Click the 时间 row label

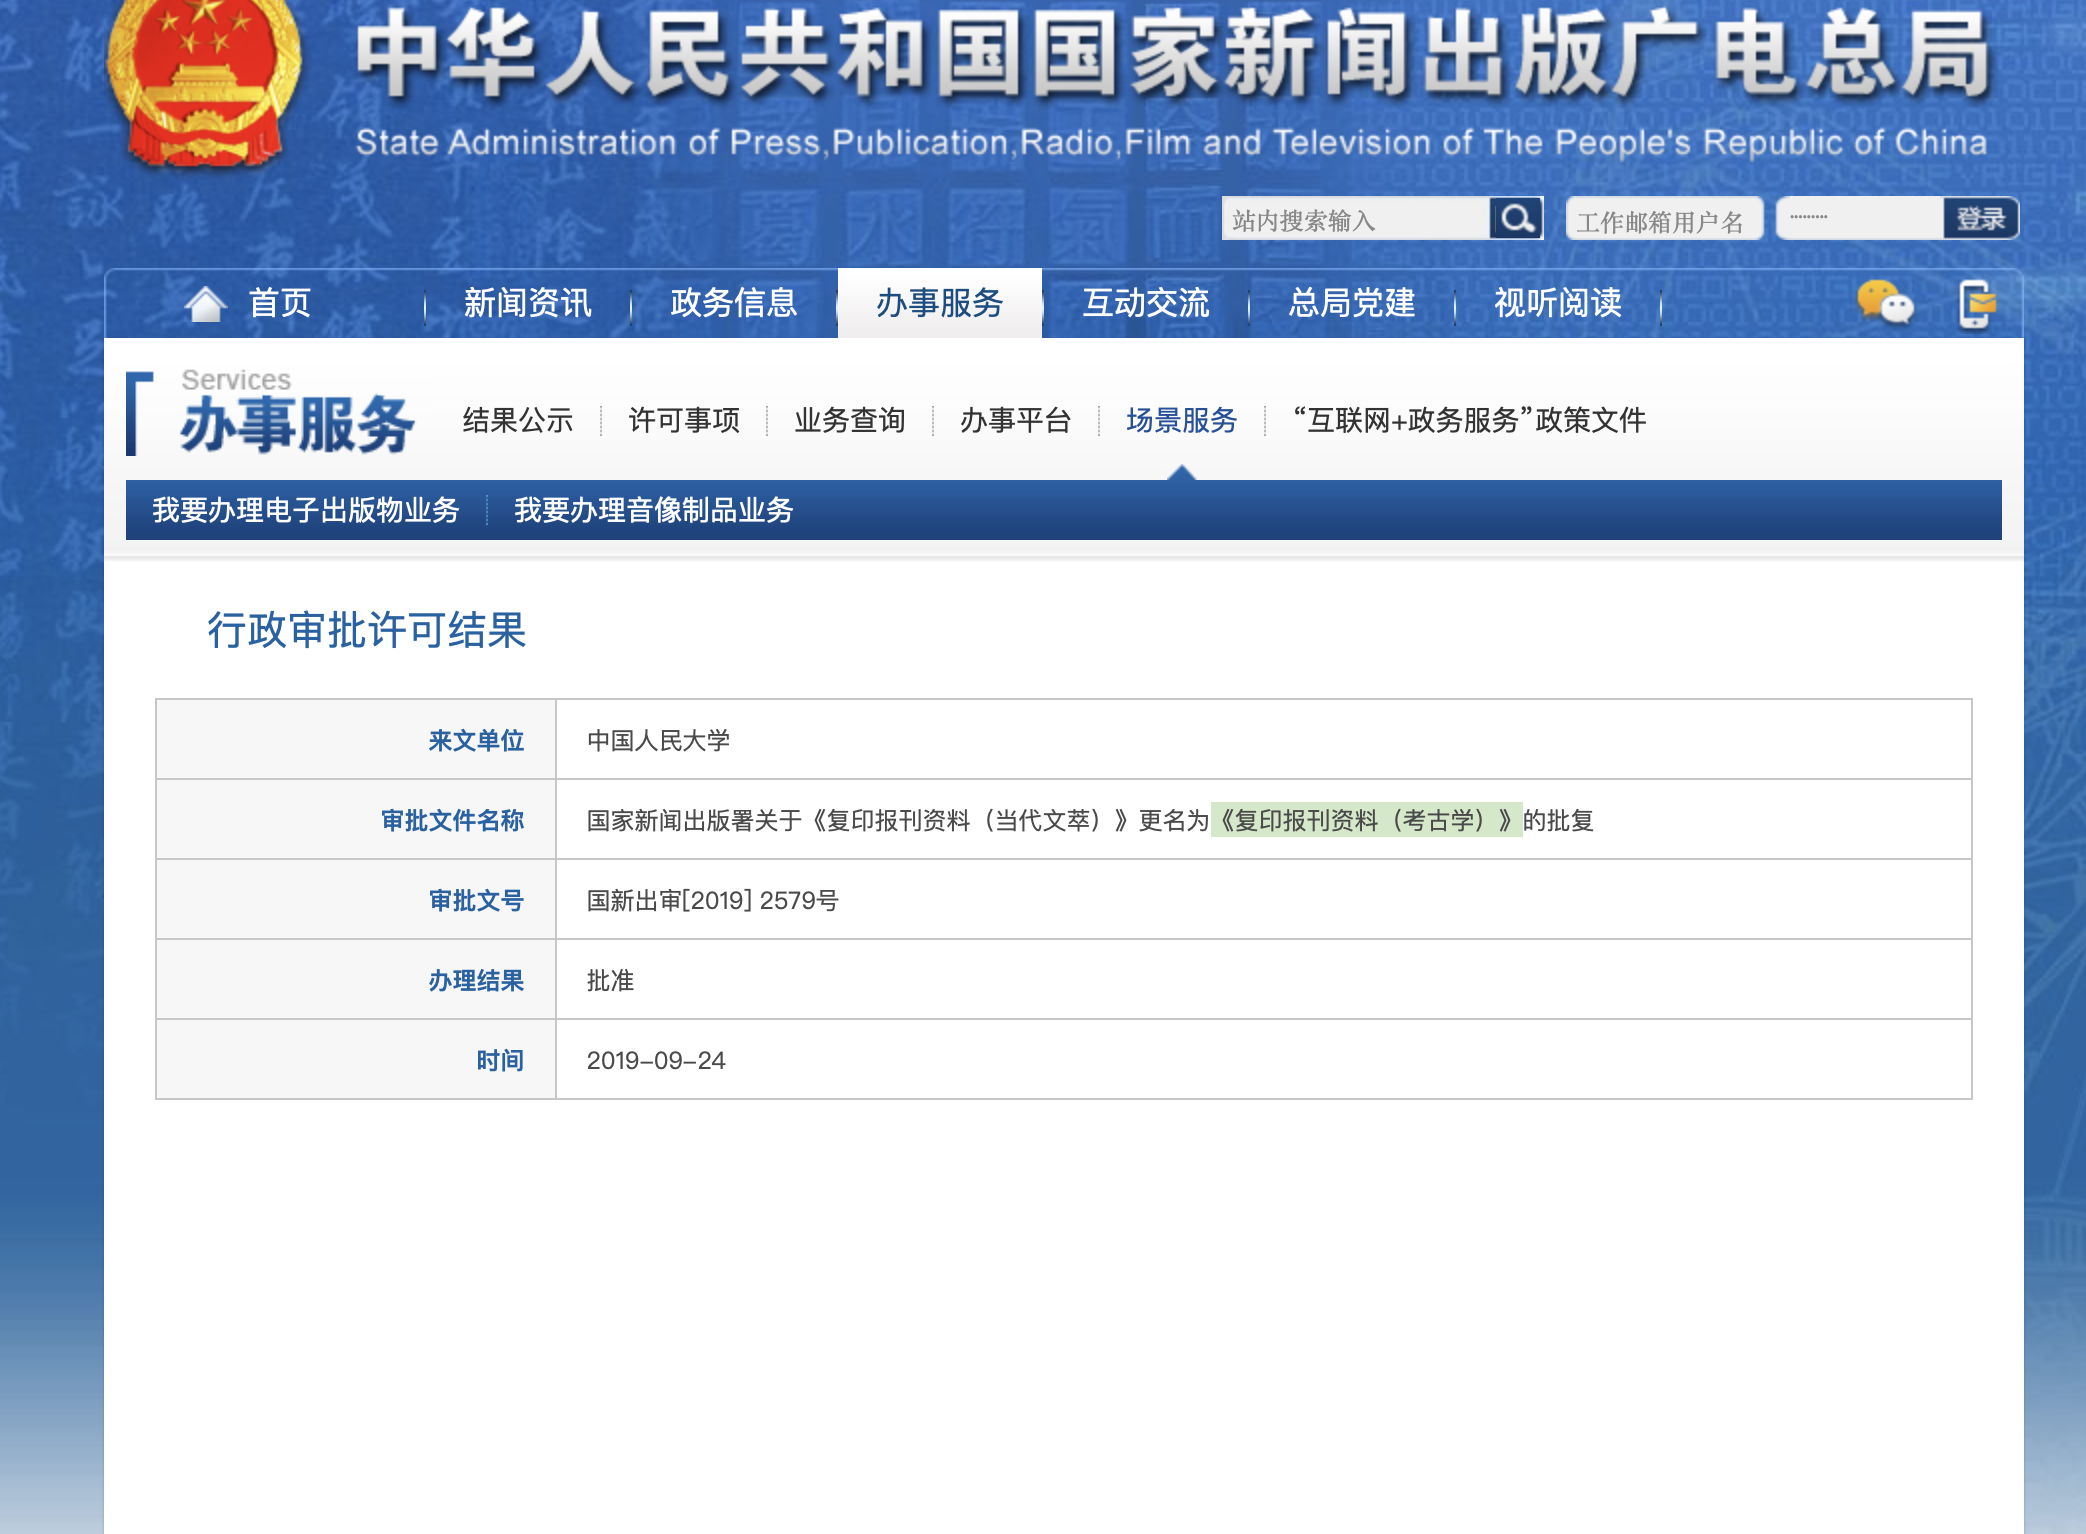point(500,1060)
